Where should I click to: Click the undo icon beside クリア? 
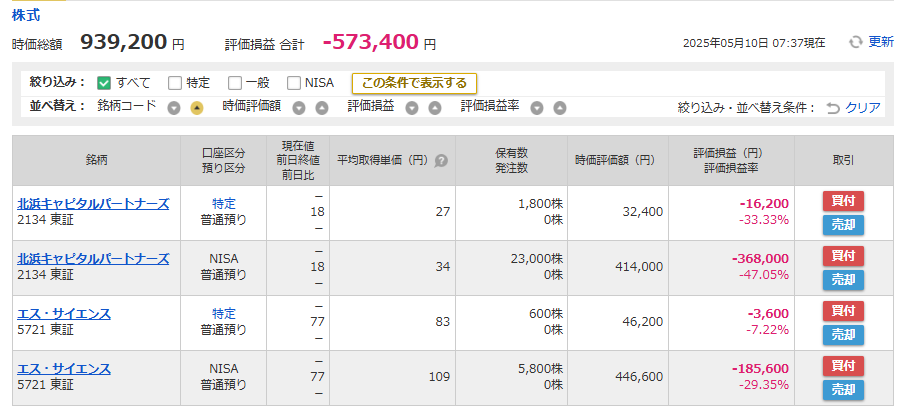pos(833,108)
